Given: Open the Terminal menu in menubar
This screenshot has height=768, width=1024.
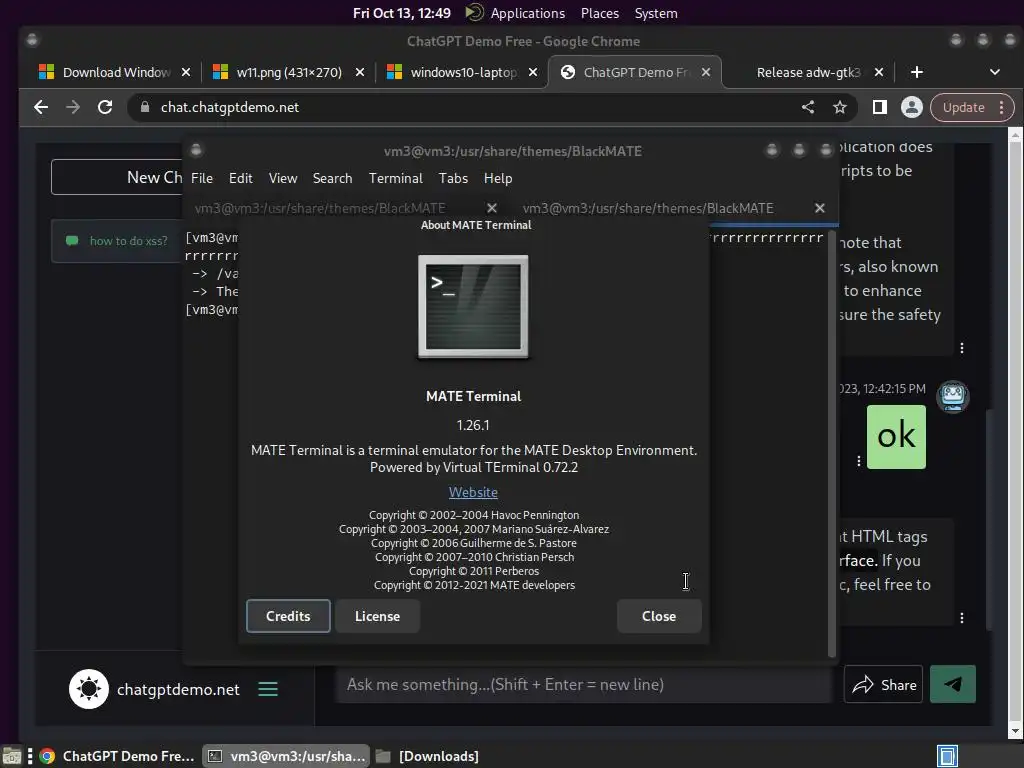Looking at the screenshot, I should coord(396,178).
